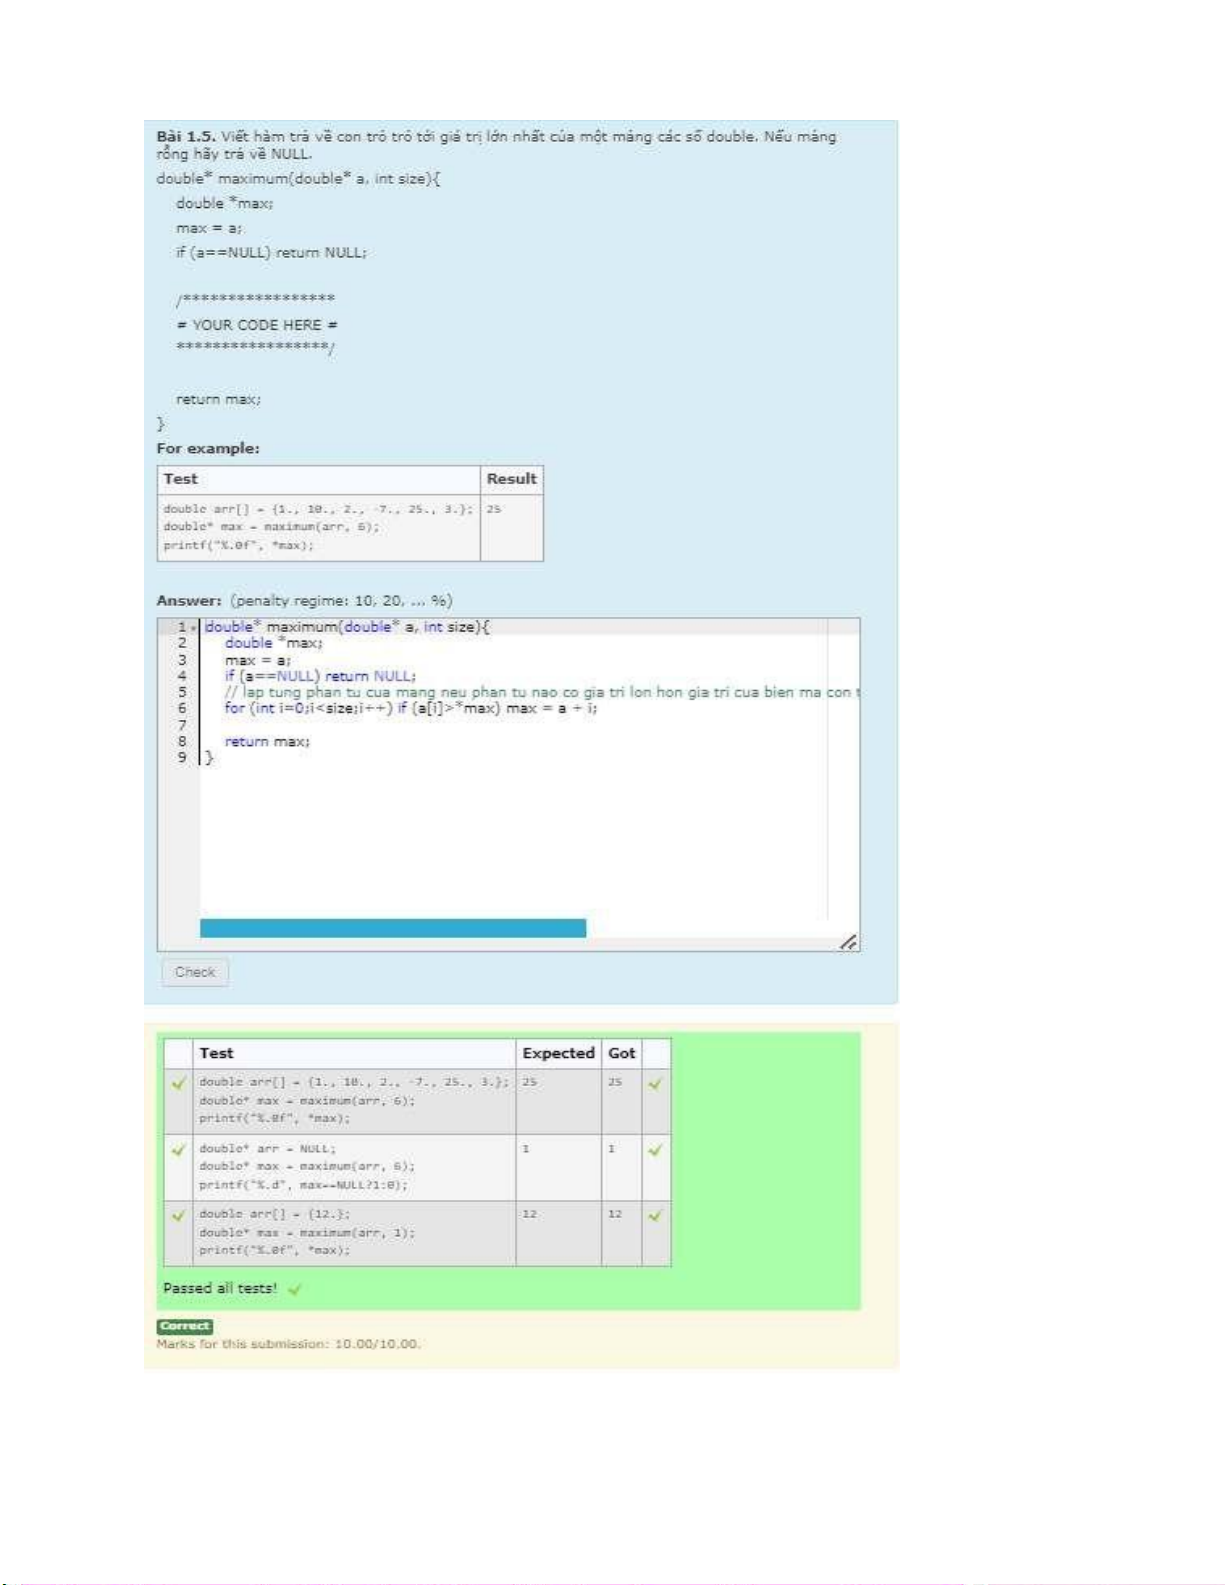This screenshot has height=1585, width=1225.
Task: Click the Check button below the editor
Action: tap(195, 972)
